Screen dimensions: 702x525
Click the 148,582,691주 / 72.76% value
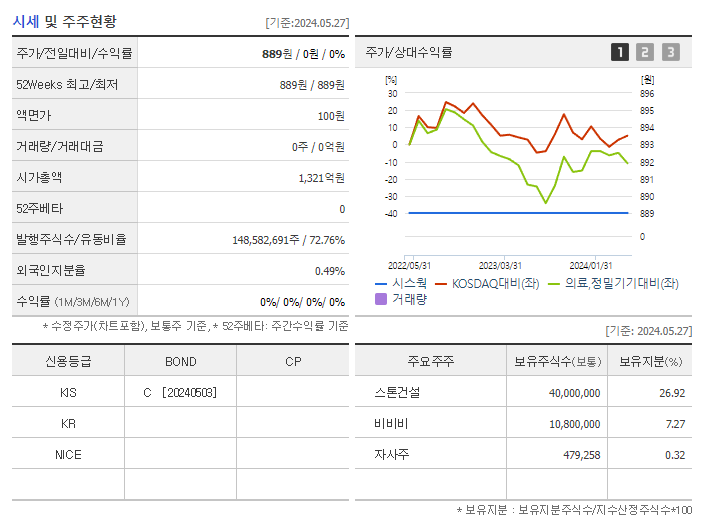point(288,240)
